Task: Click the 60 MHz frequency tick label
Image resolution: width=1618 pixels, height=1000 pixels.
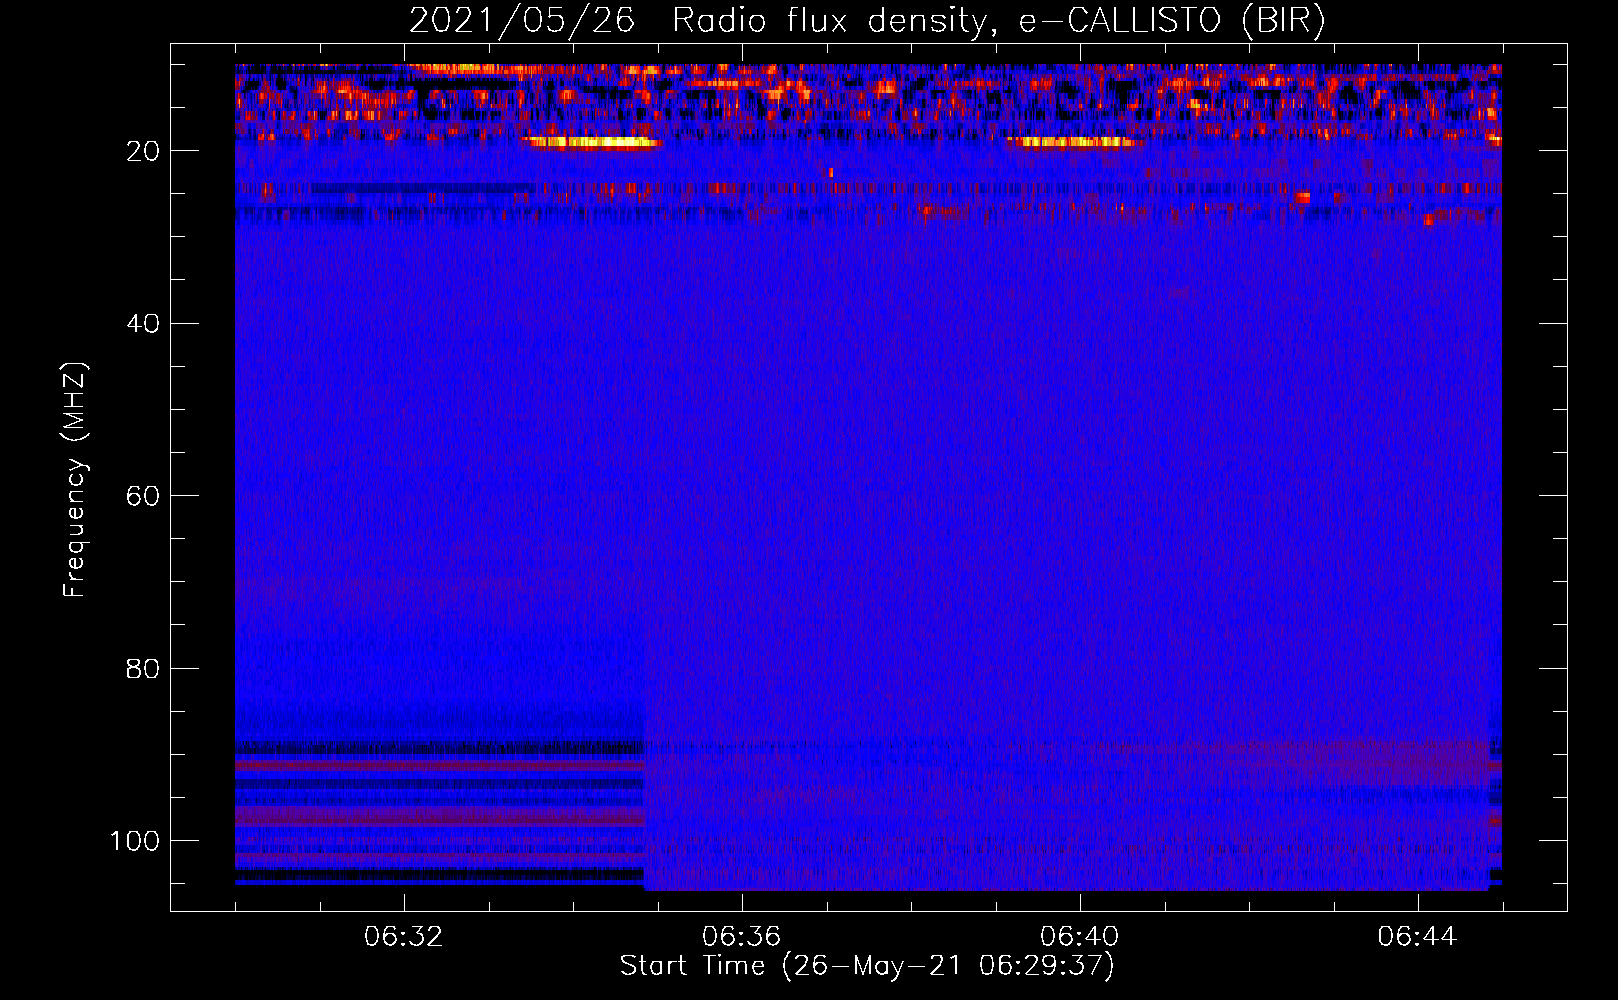Action: pyautogui.click(x=144, y=496)
